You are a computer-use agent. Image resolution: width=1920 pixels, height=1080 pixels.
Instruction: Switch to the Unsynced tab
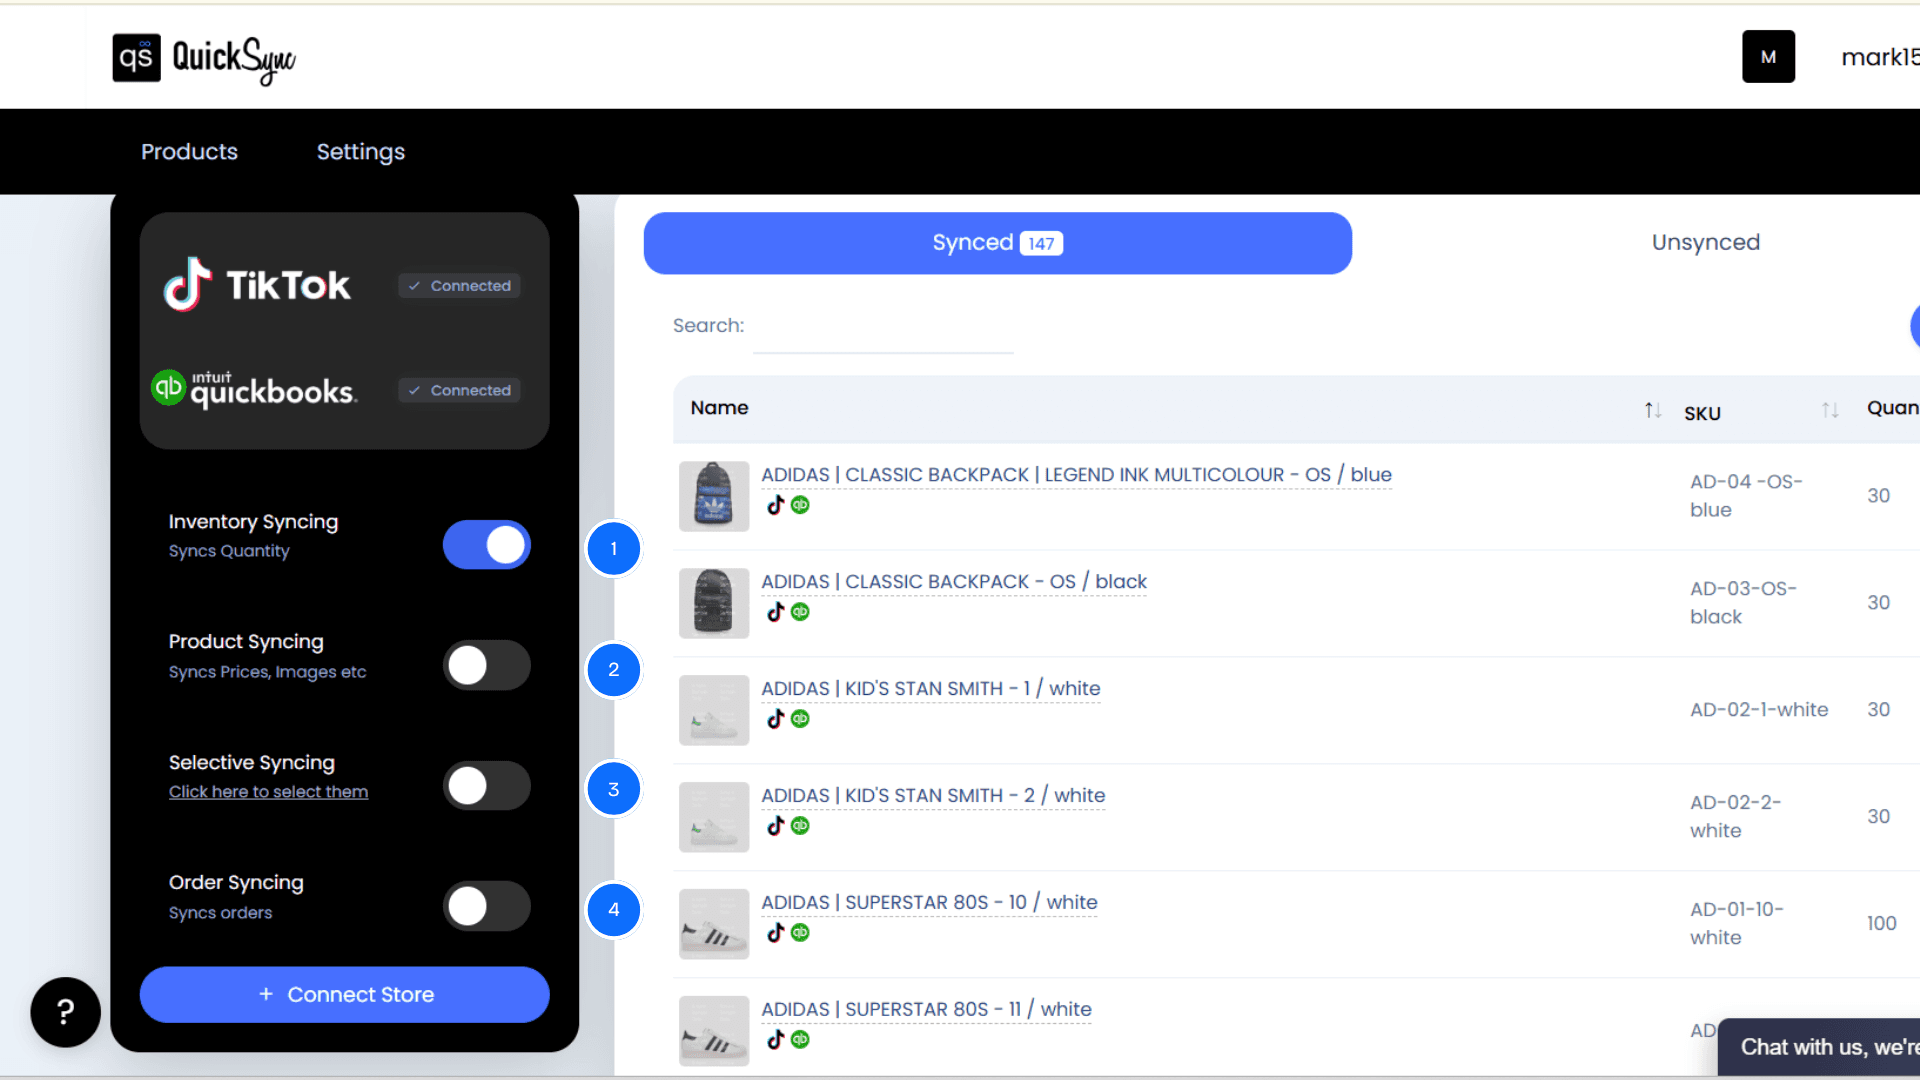1706,243
